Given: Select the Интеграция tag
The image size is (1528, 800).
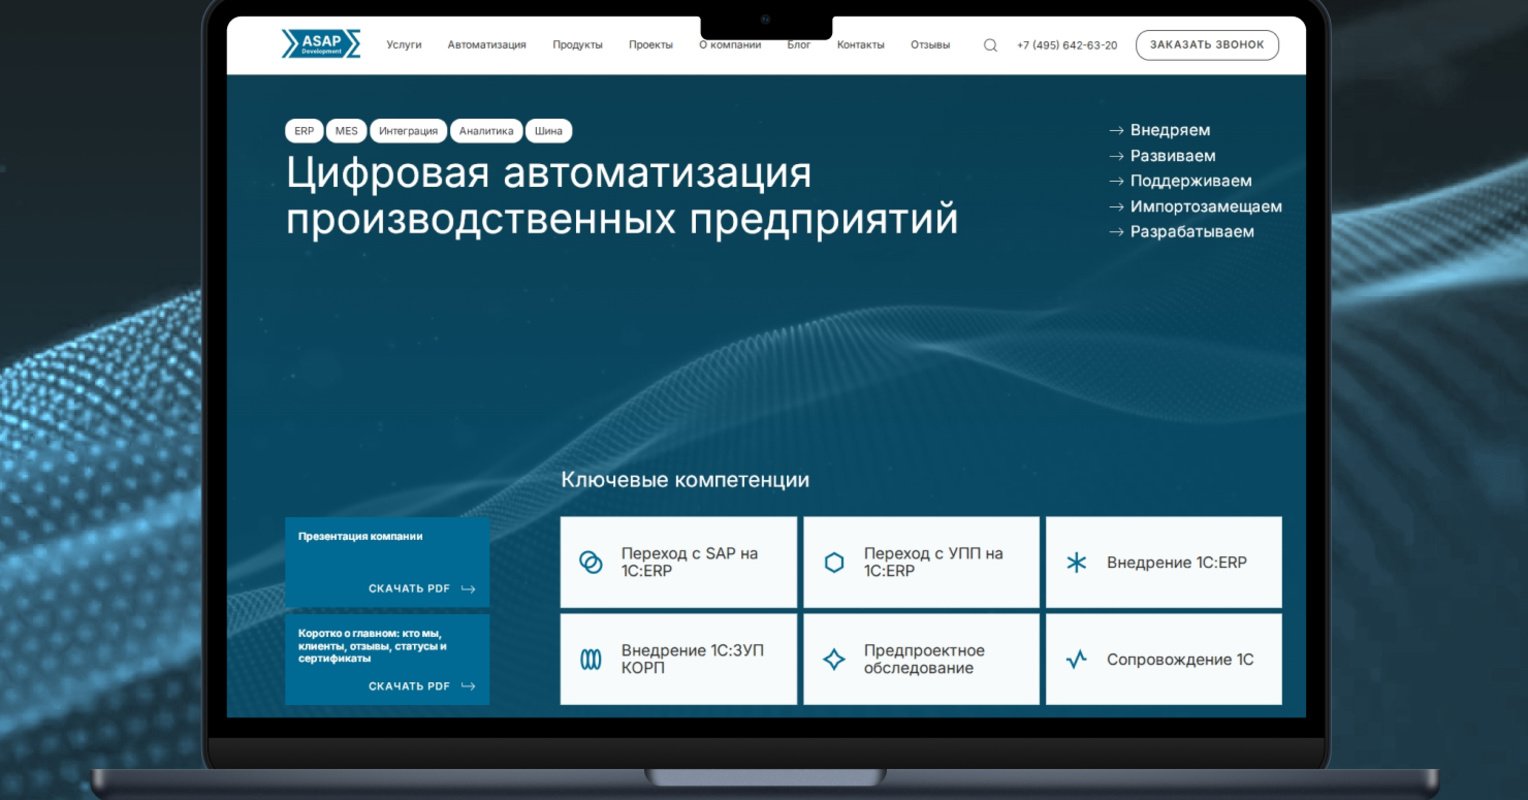Looking at the screenshot, I should (408, 131).
